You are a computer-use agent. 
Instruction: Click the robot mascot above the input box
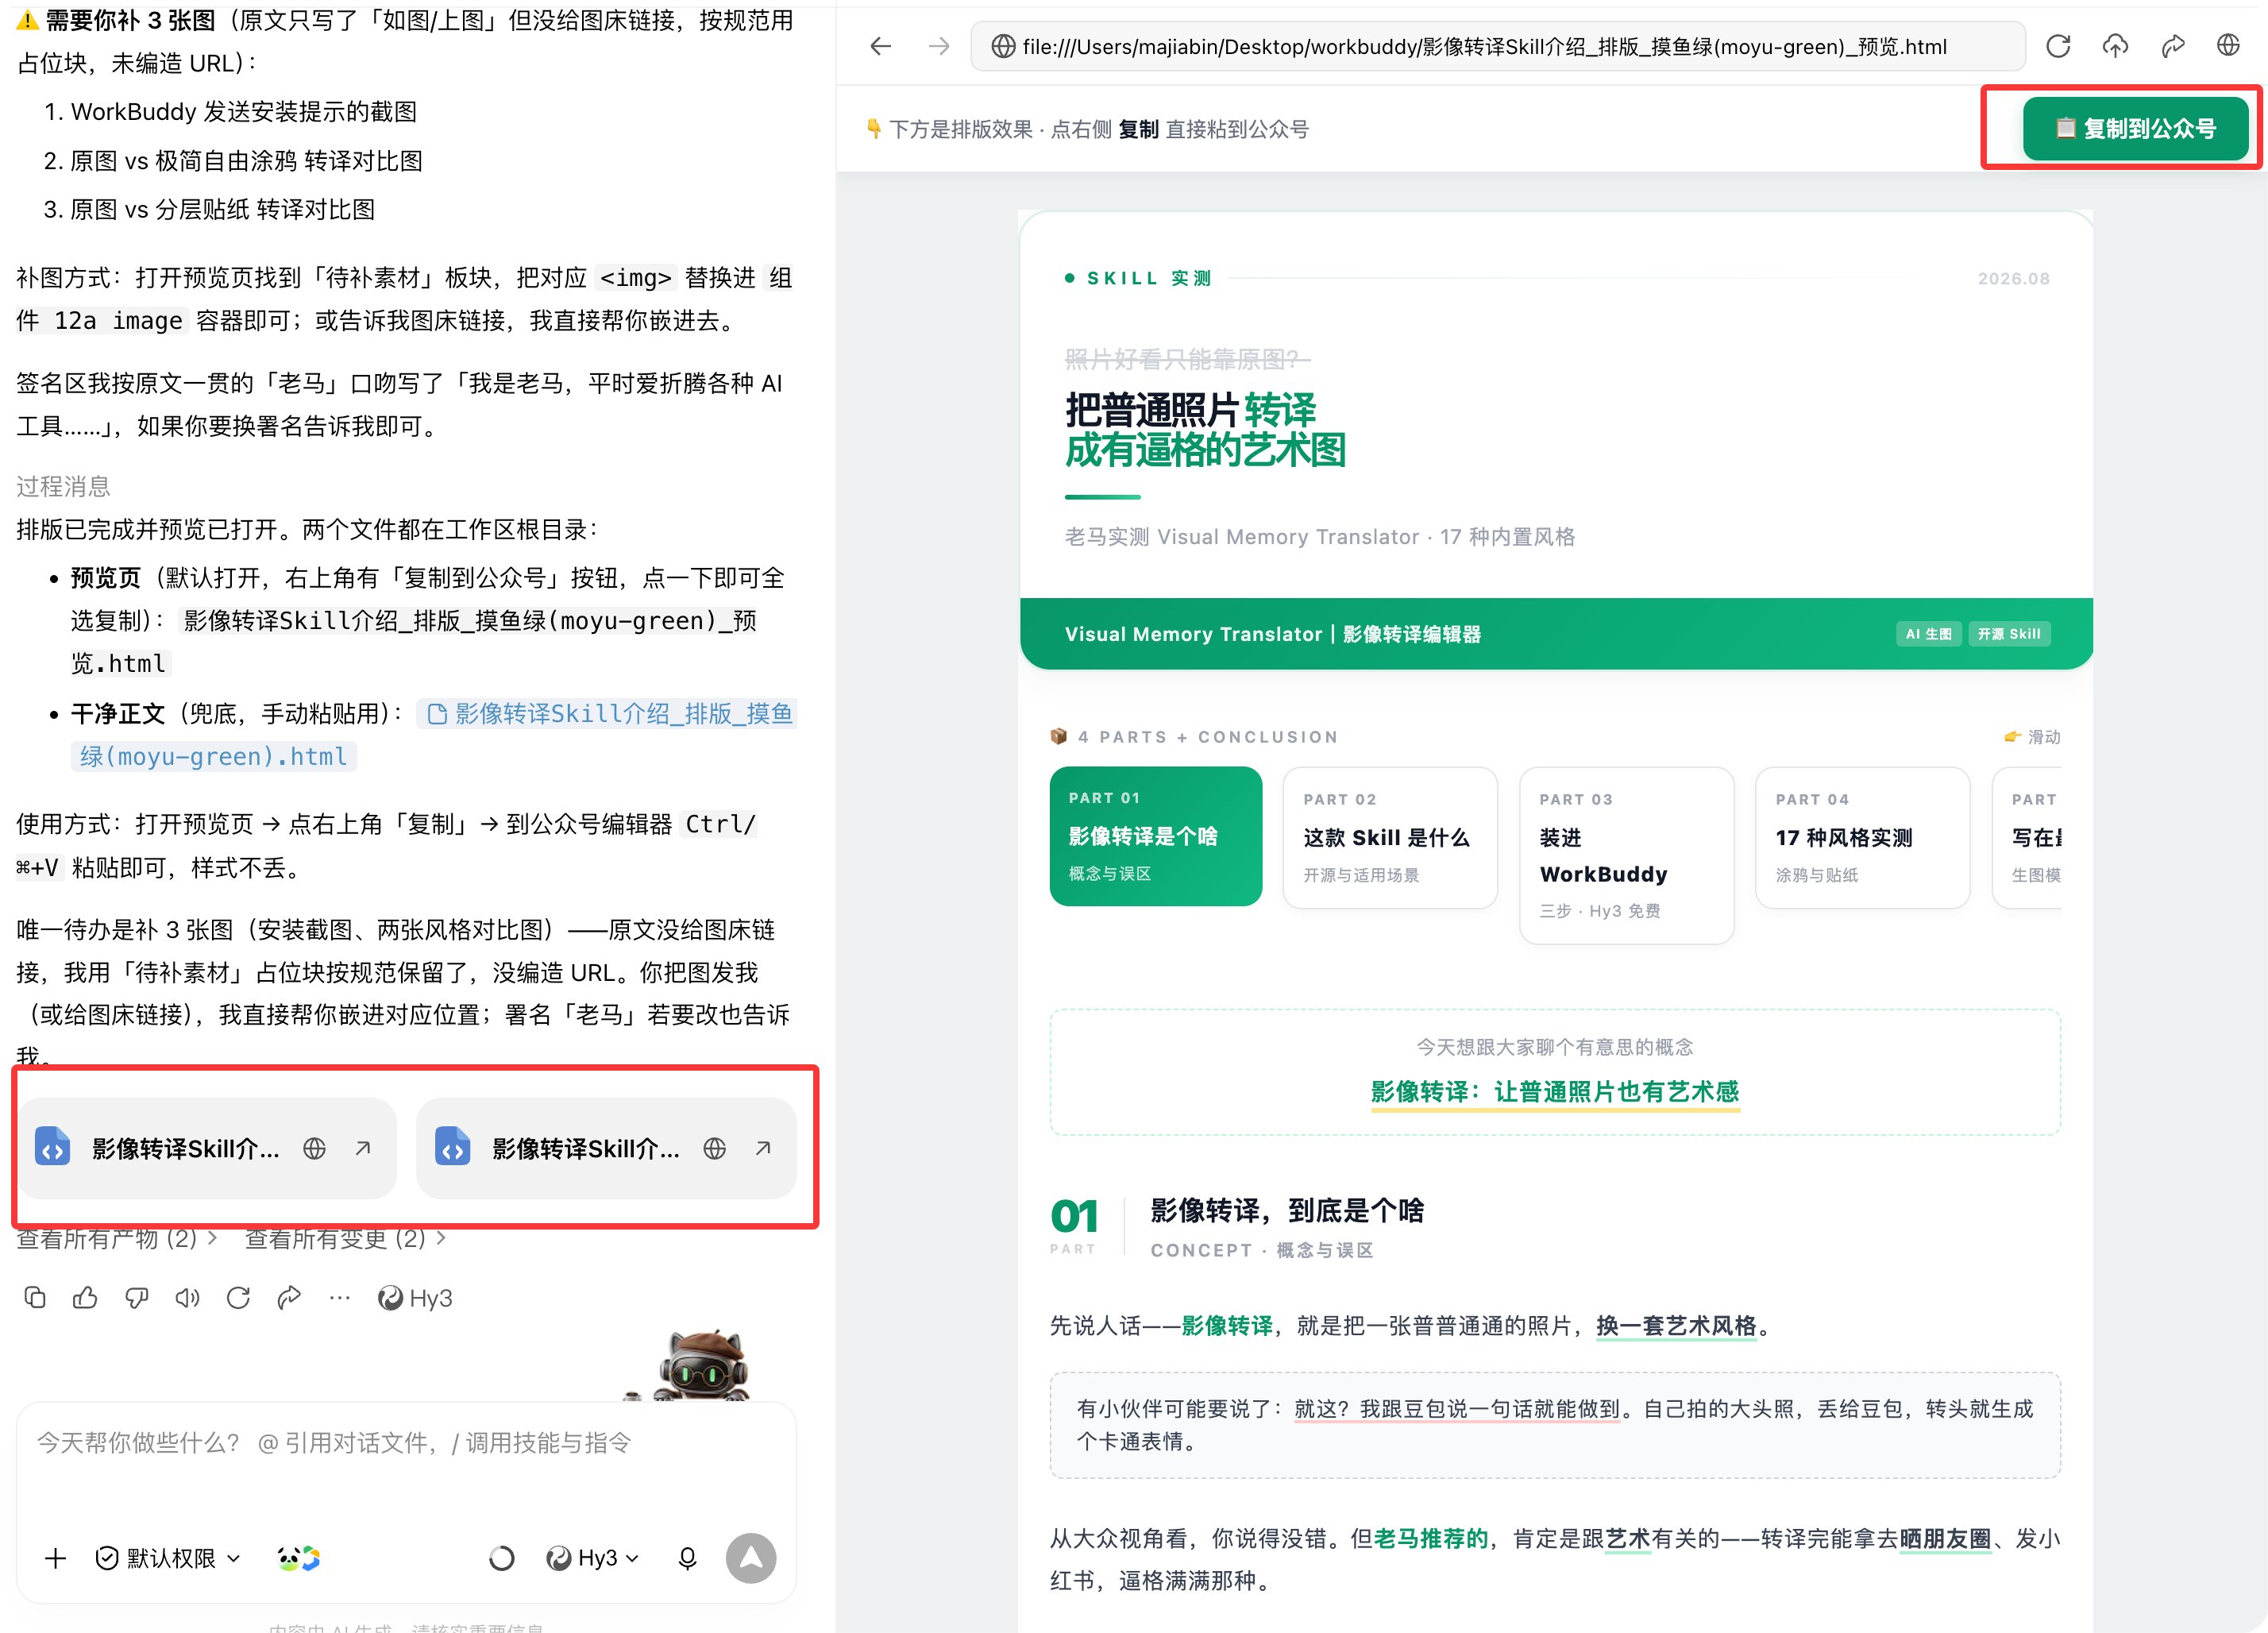tap(702, 1365)
